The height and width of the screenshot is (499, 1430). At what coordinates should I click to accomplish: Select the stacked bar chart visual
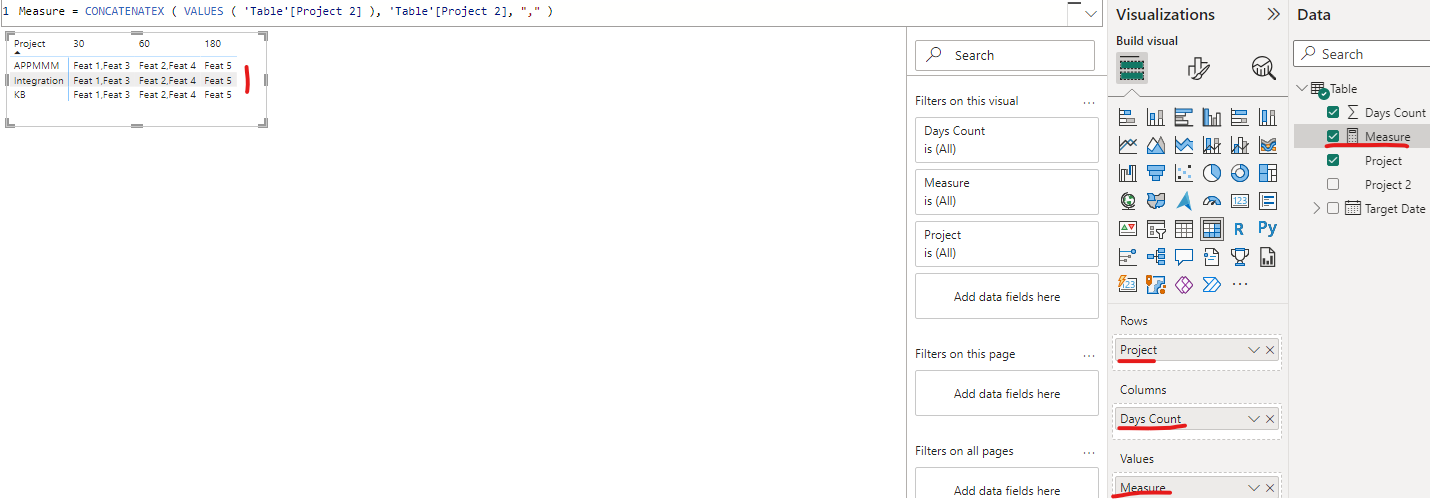click(x=1128, y=117)
